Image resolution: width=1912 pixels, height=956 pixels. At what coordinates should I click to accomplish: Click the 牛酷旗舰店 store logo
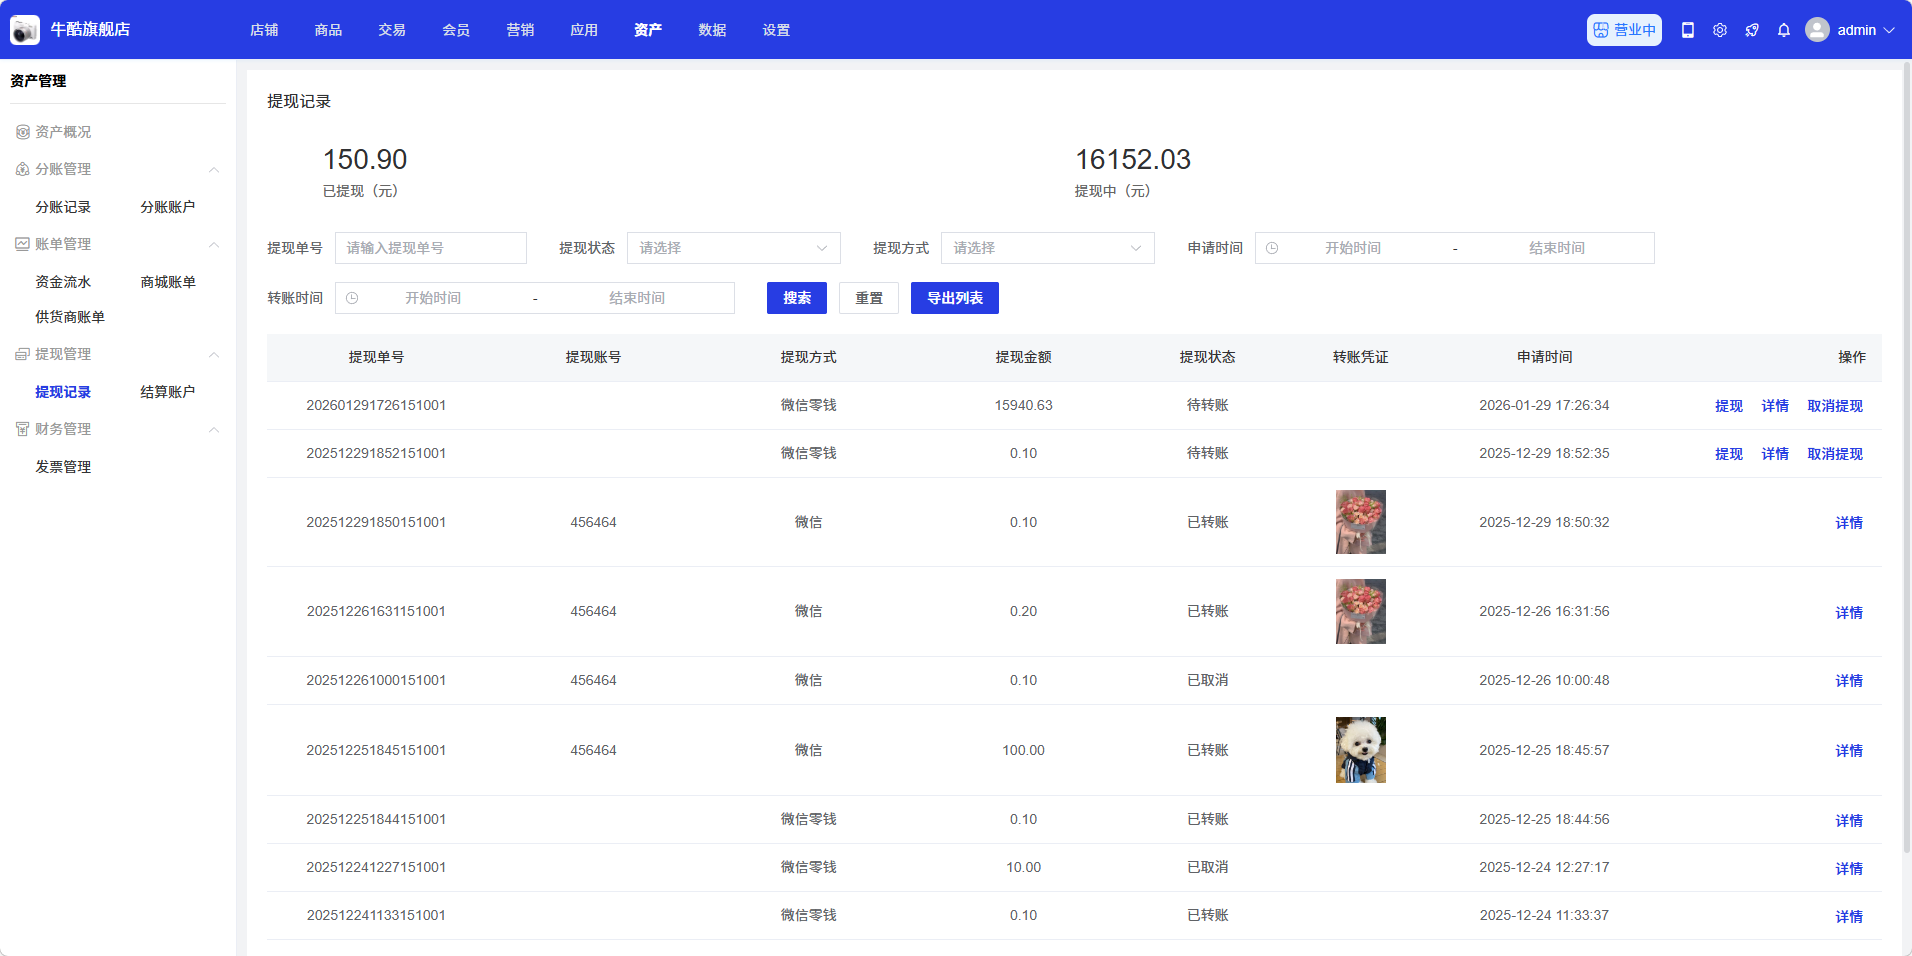25,30
